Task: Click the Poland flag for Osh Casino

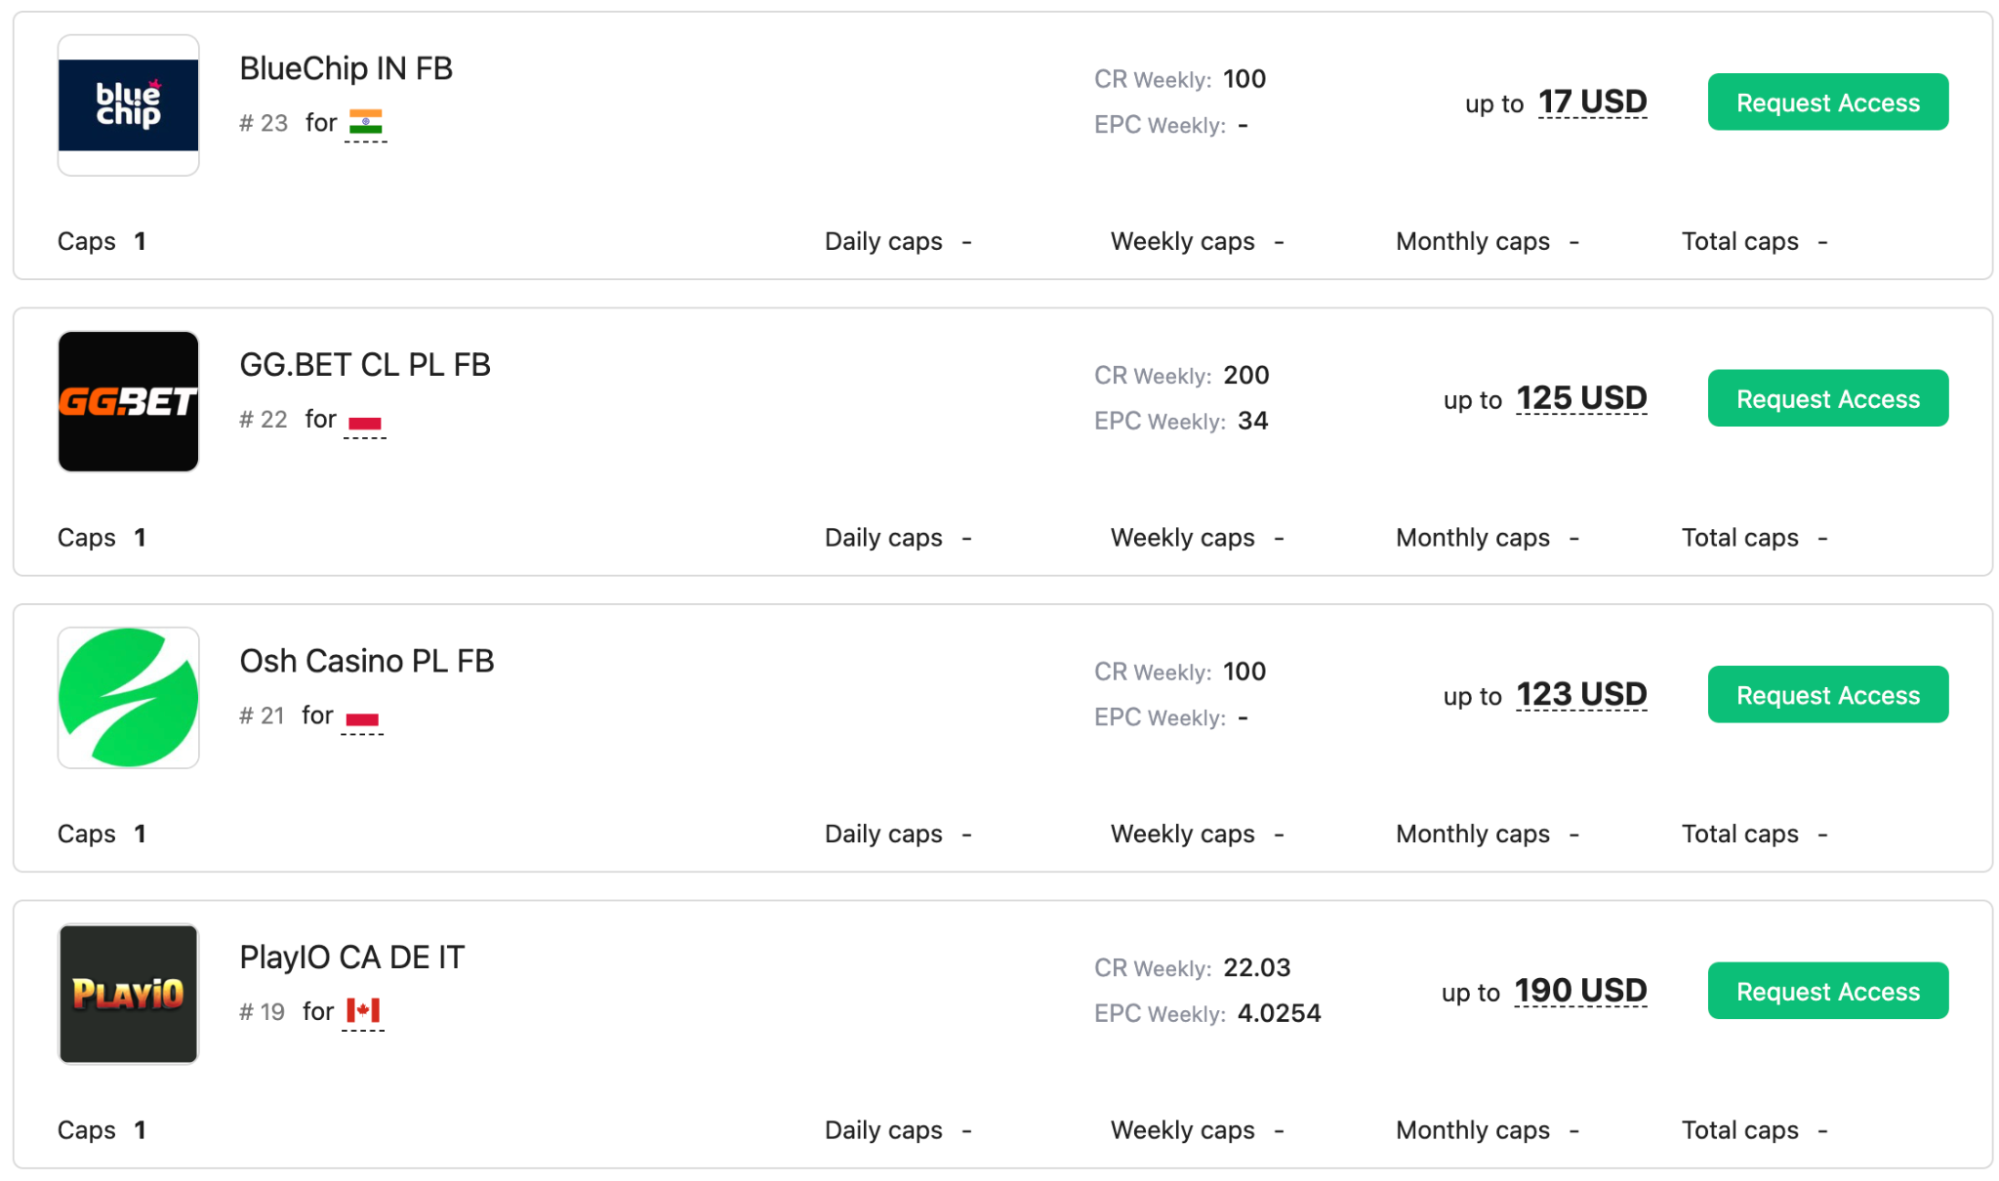Action: (362, 718)
